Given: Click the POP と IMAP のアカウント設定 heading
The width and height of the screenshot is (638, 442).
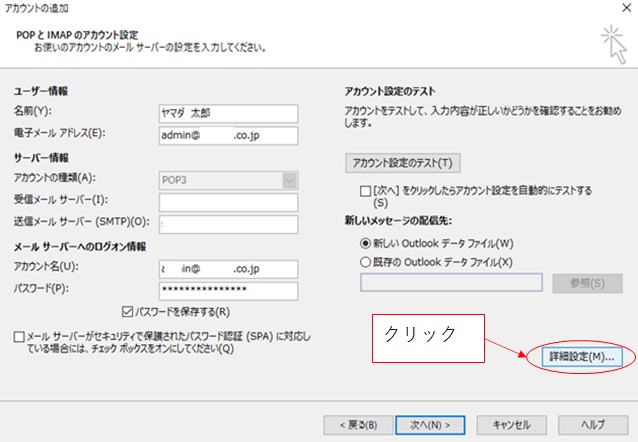Looking at the screenshot, I should click(77, 35).
